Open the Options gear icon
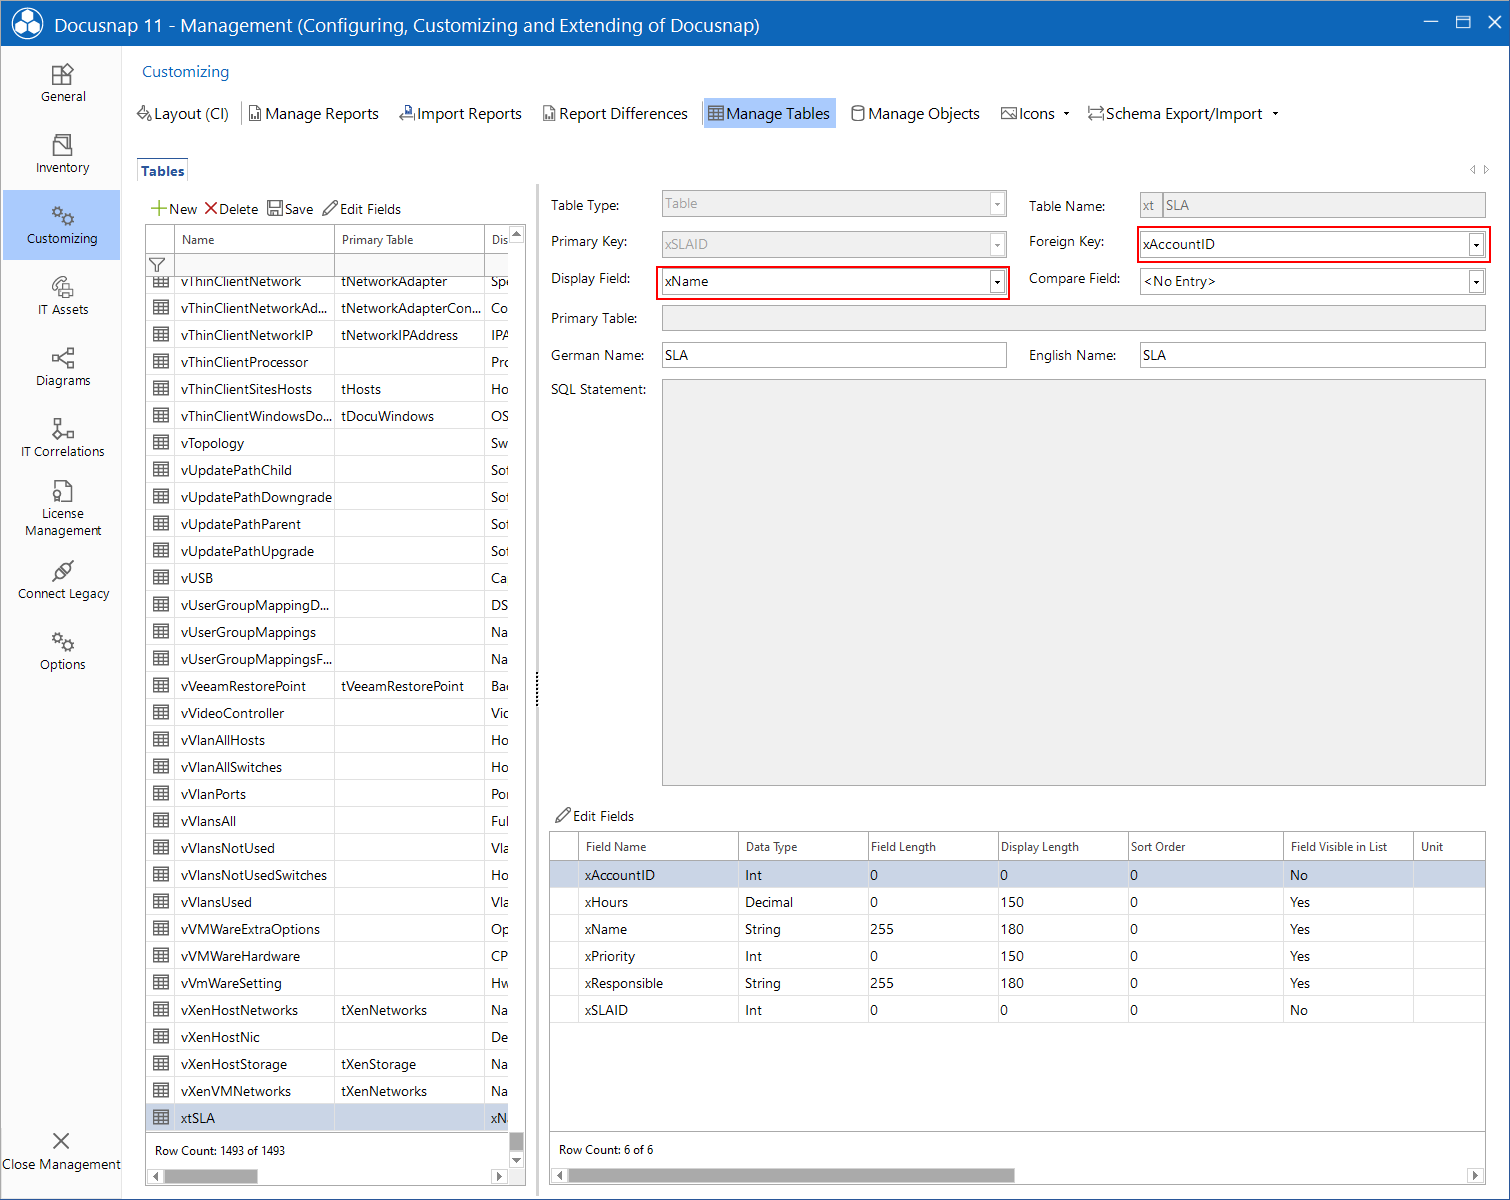This screenshot has height=1200, width=1510. (62, 650)
